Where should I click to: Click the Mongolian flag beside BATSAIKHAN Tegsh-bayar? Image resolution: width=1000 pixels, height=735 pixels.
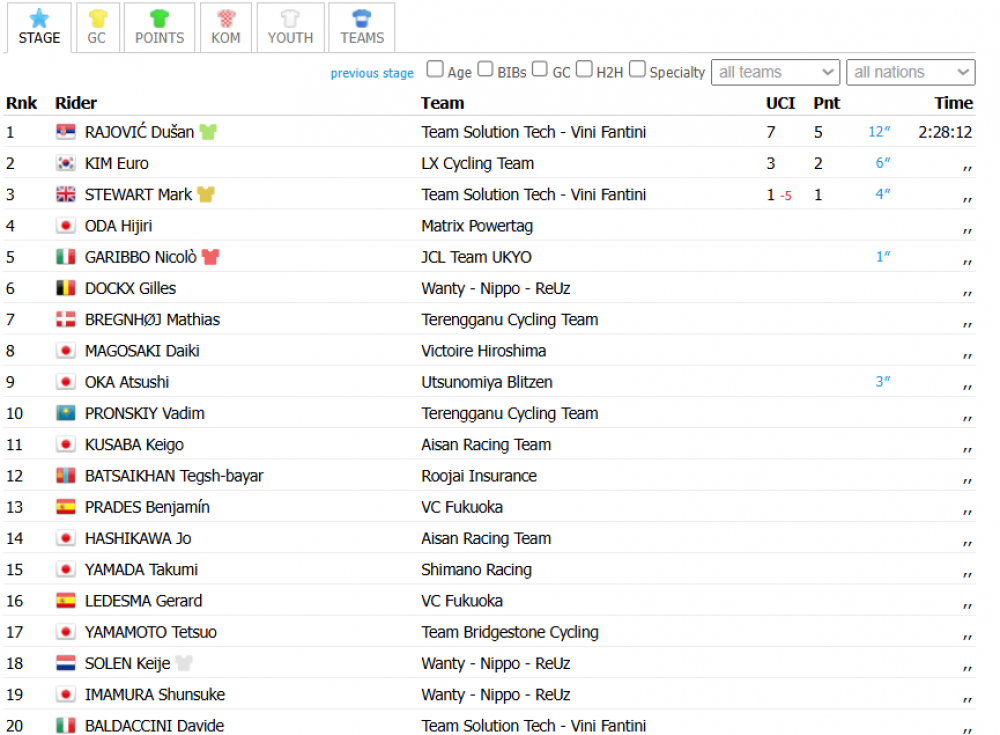[66, 476]
